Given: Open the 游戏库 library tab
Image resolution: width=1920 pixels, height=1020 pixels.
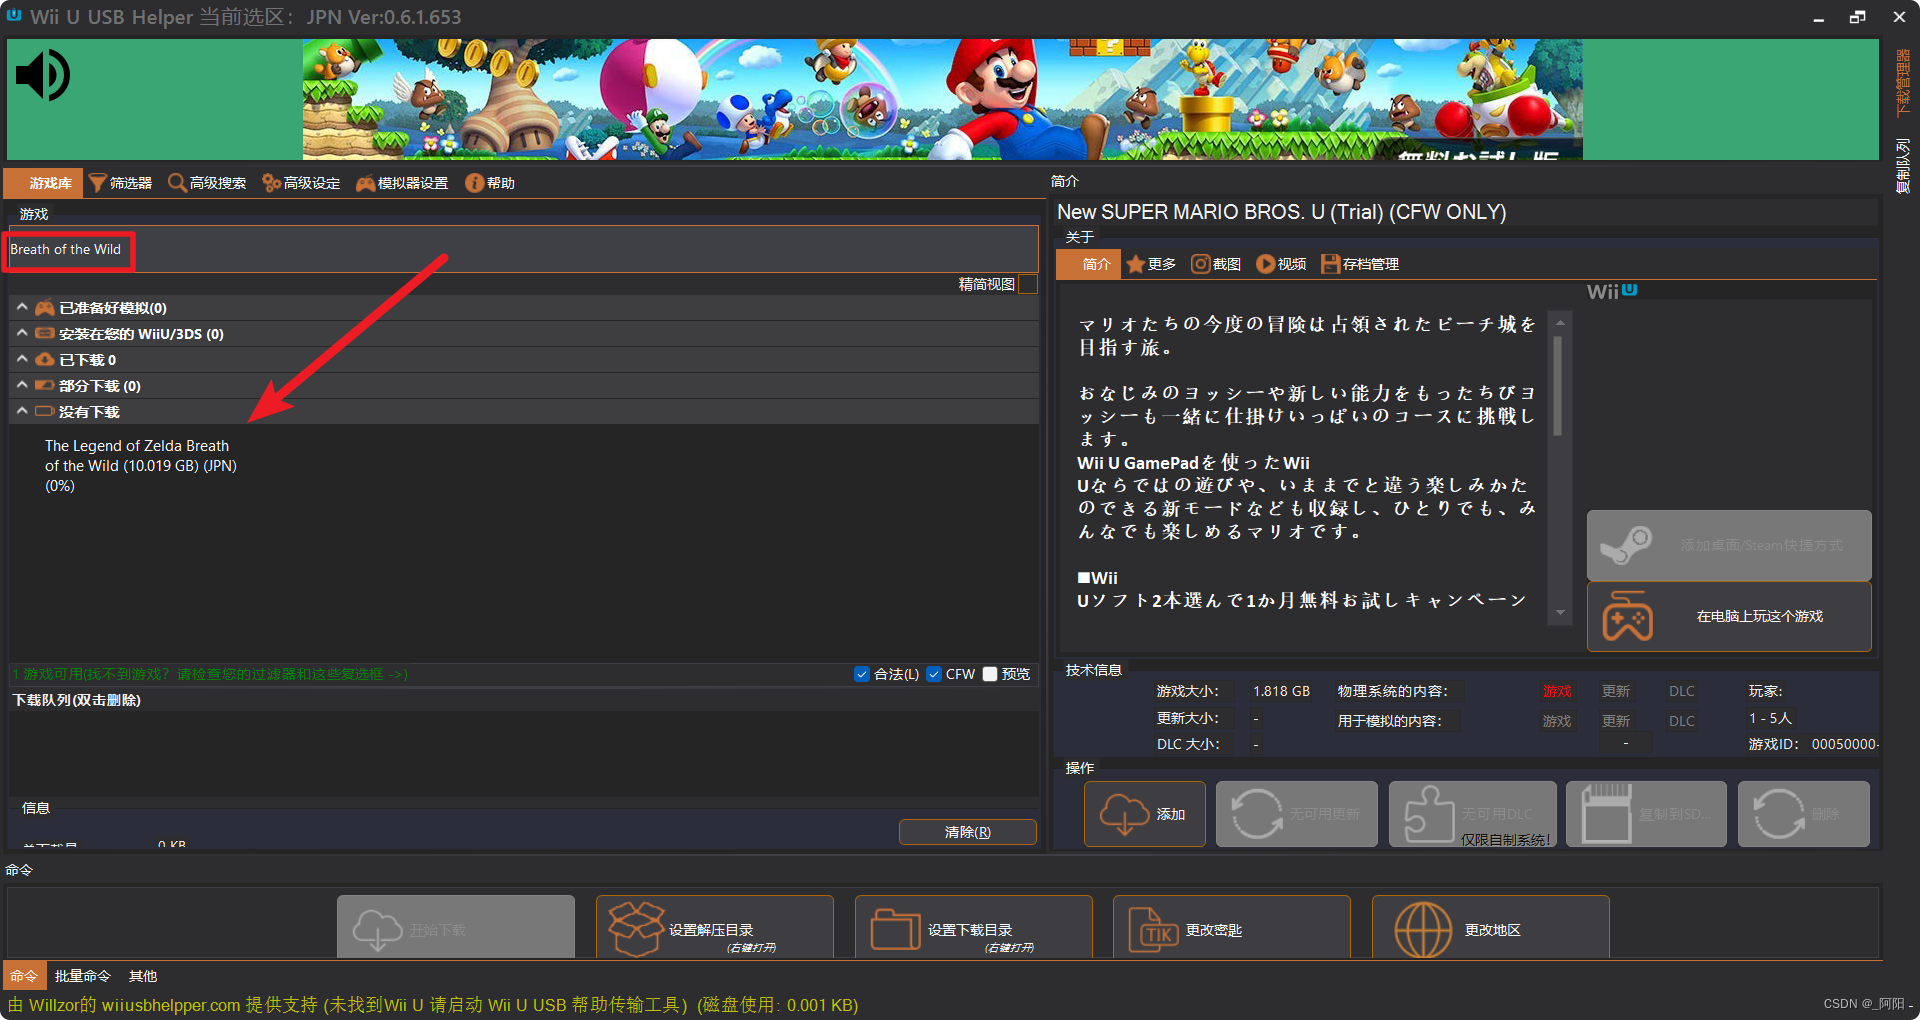Looking at the screenshot, I should coord(44,183).
